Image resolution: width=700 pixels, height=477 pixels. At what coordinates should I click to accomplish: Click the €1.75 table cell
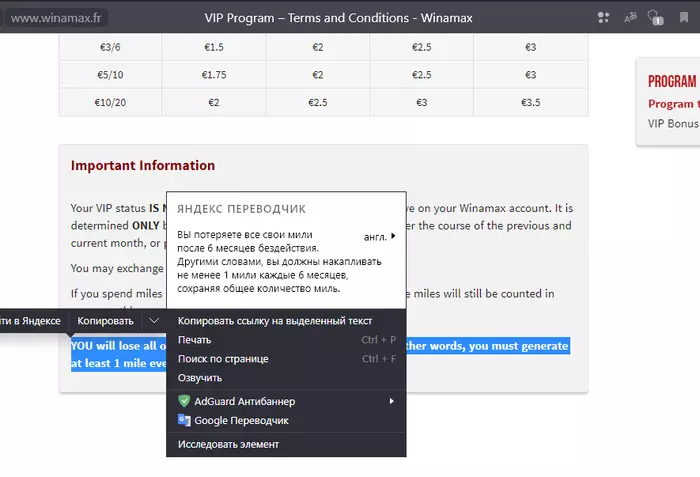tap(214, 75)
